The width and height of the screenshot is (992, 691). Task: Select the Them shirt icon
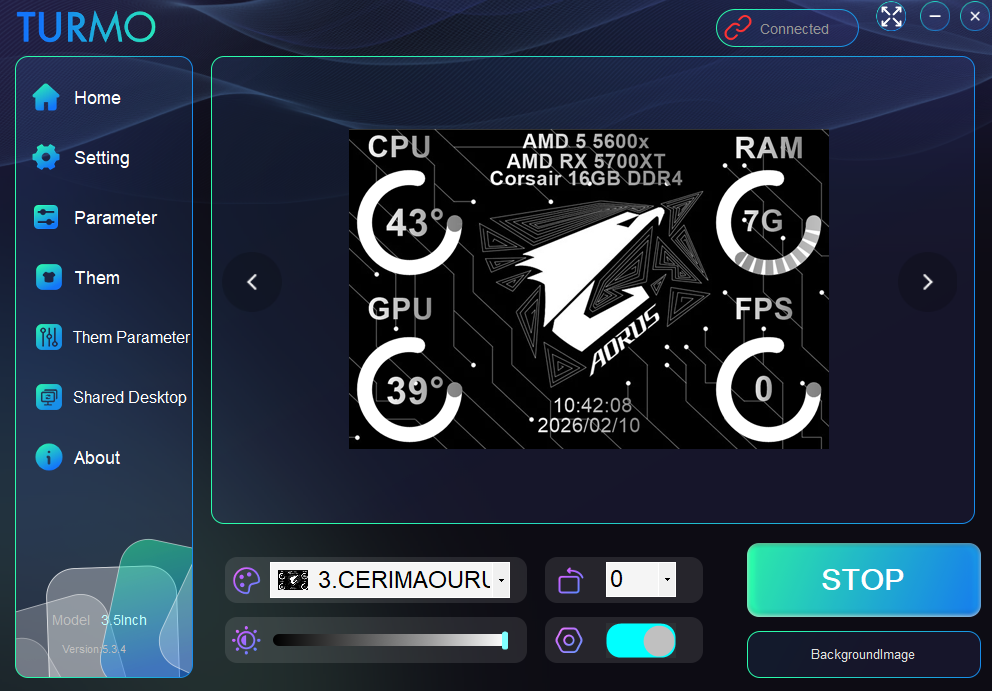[x=48, y=277]
